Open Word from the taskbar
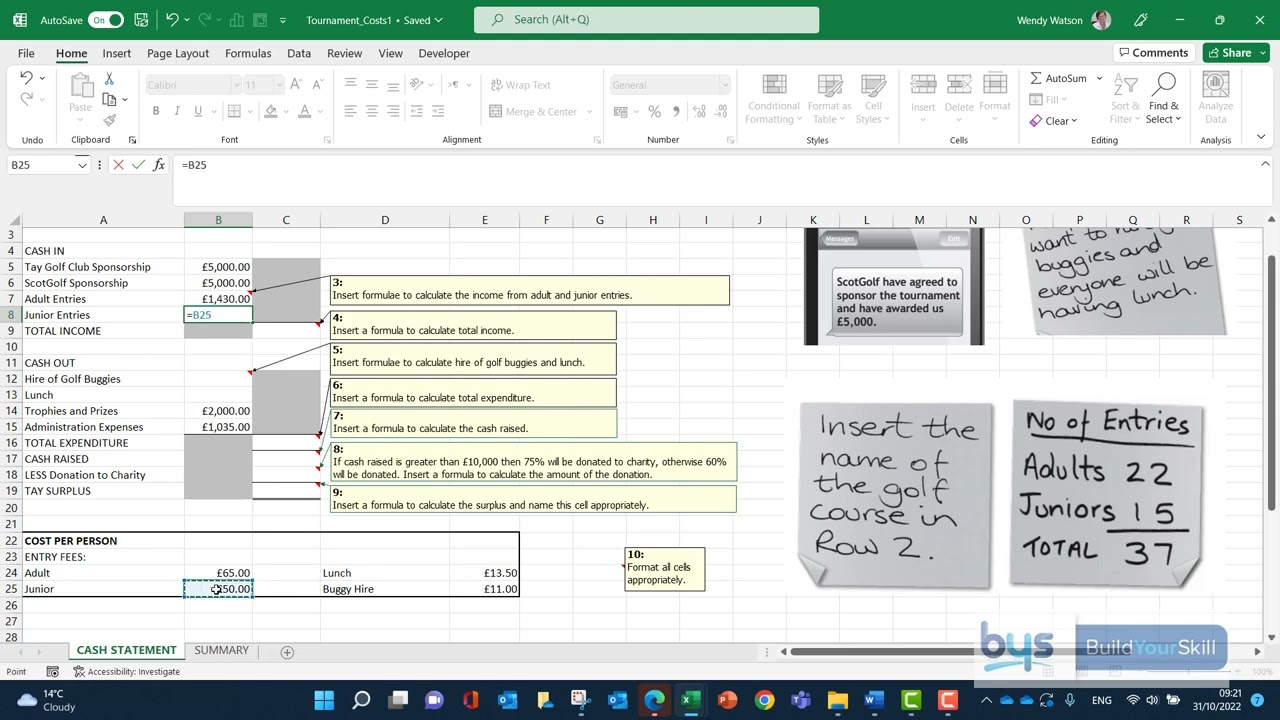 pyautogui.click(x=874, y=700)
